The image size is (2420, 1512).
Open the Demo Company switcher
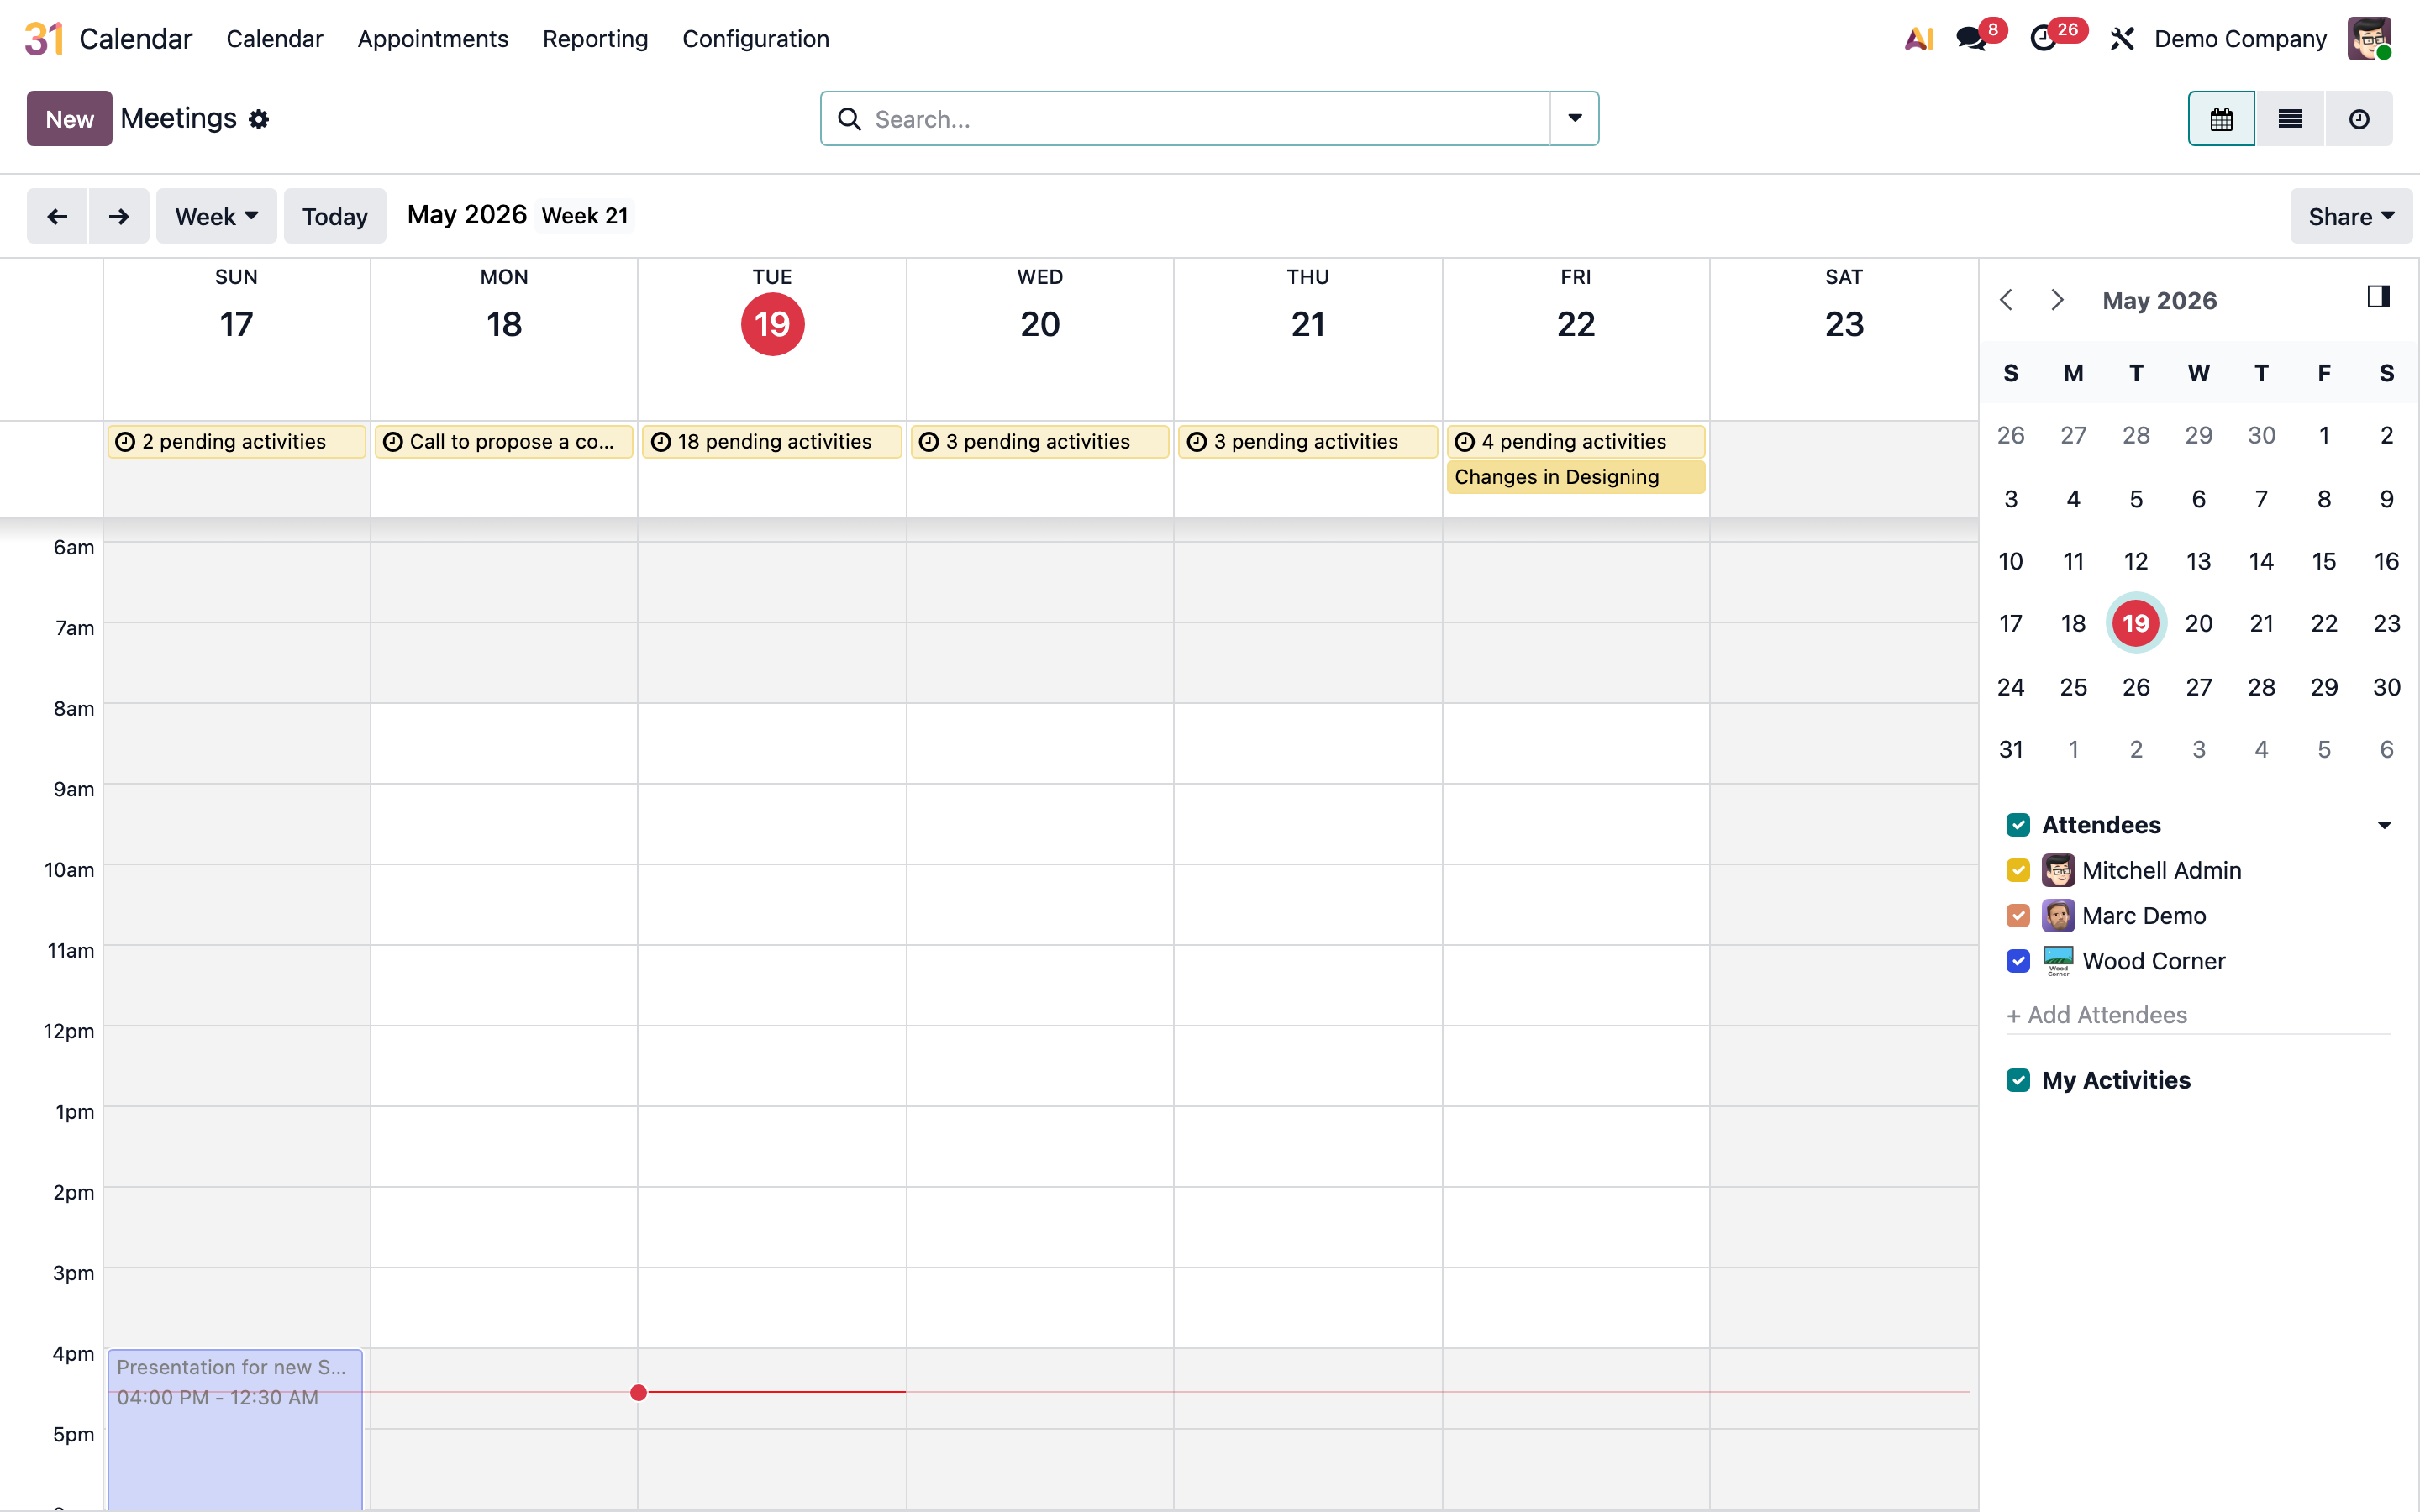tap(2240, 39)
